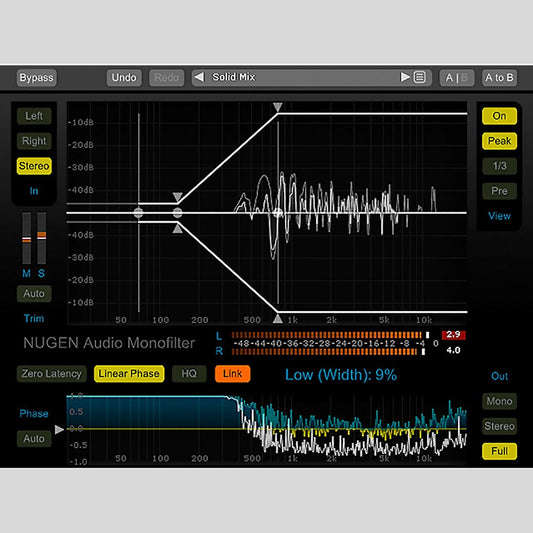Click the View label
The height and width of the screenshot is (533, 533).
[499, 216]
